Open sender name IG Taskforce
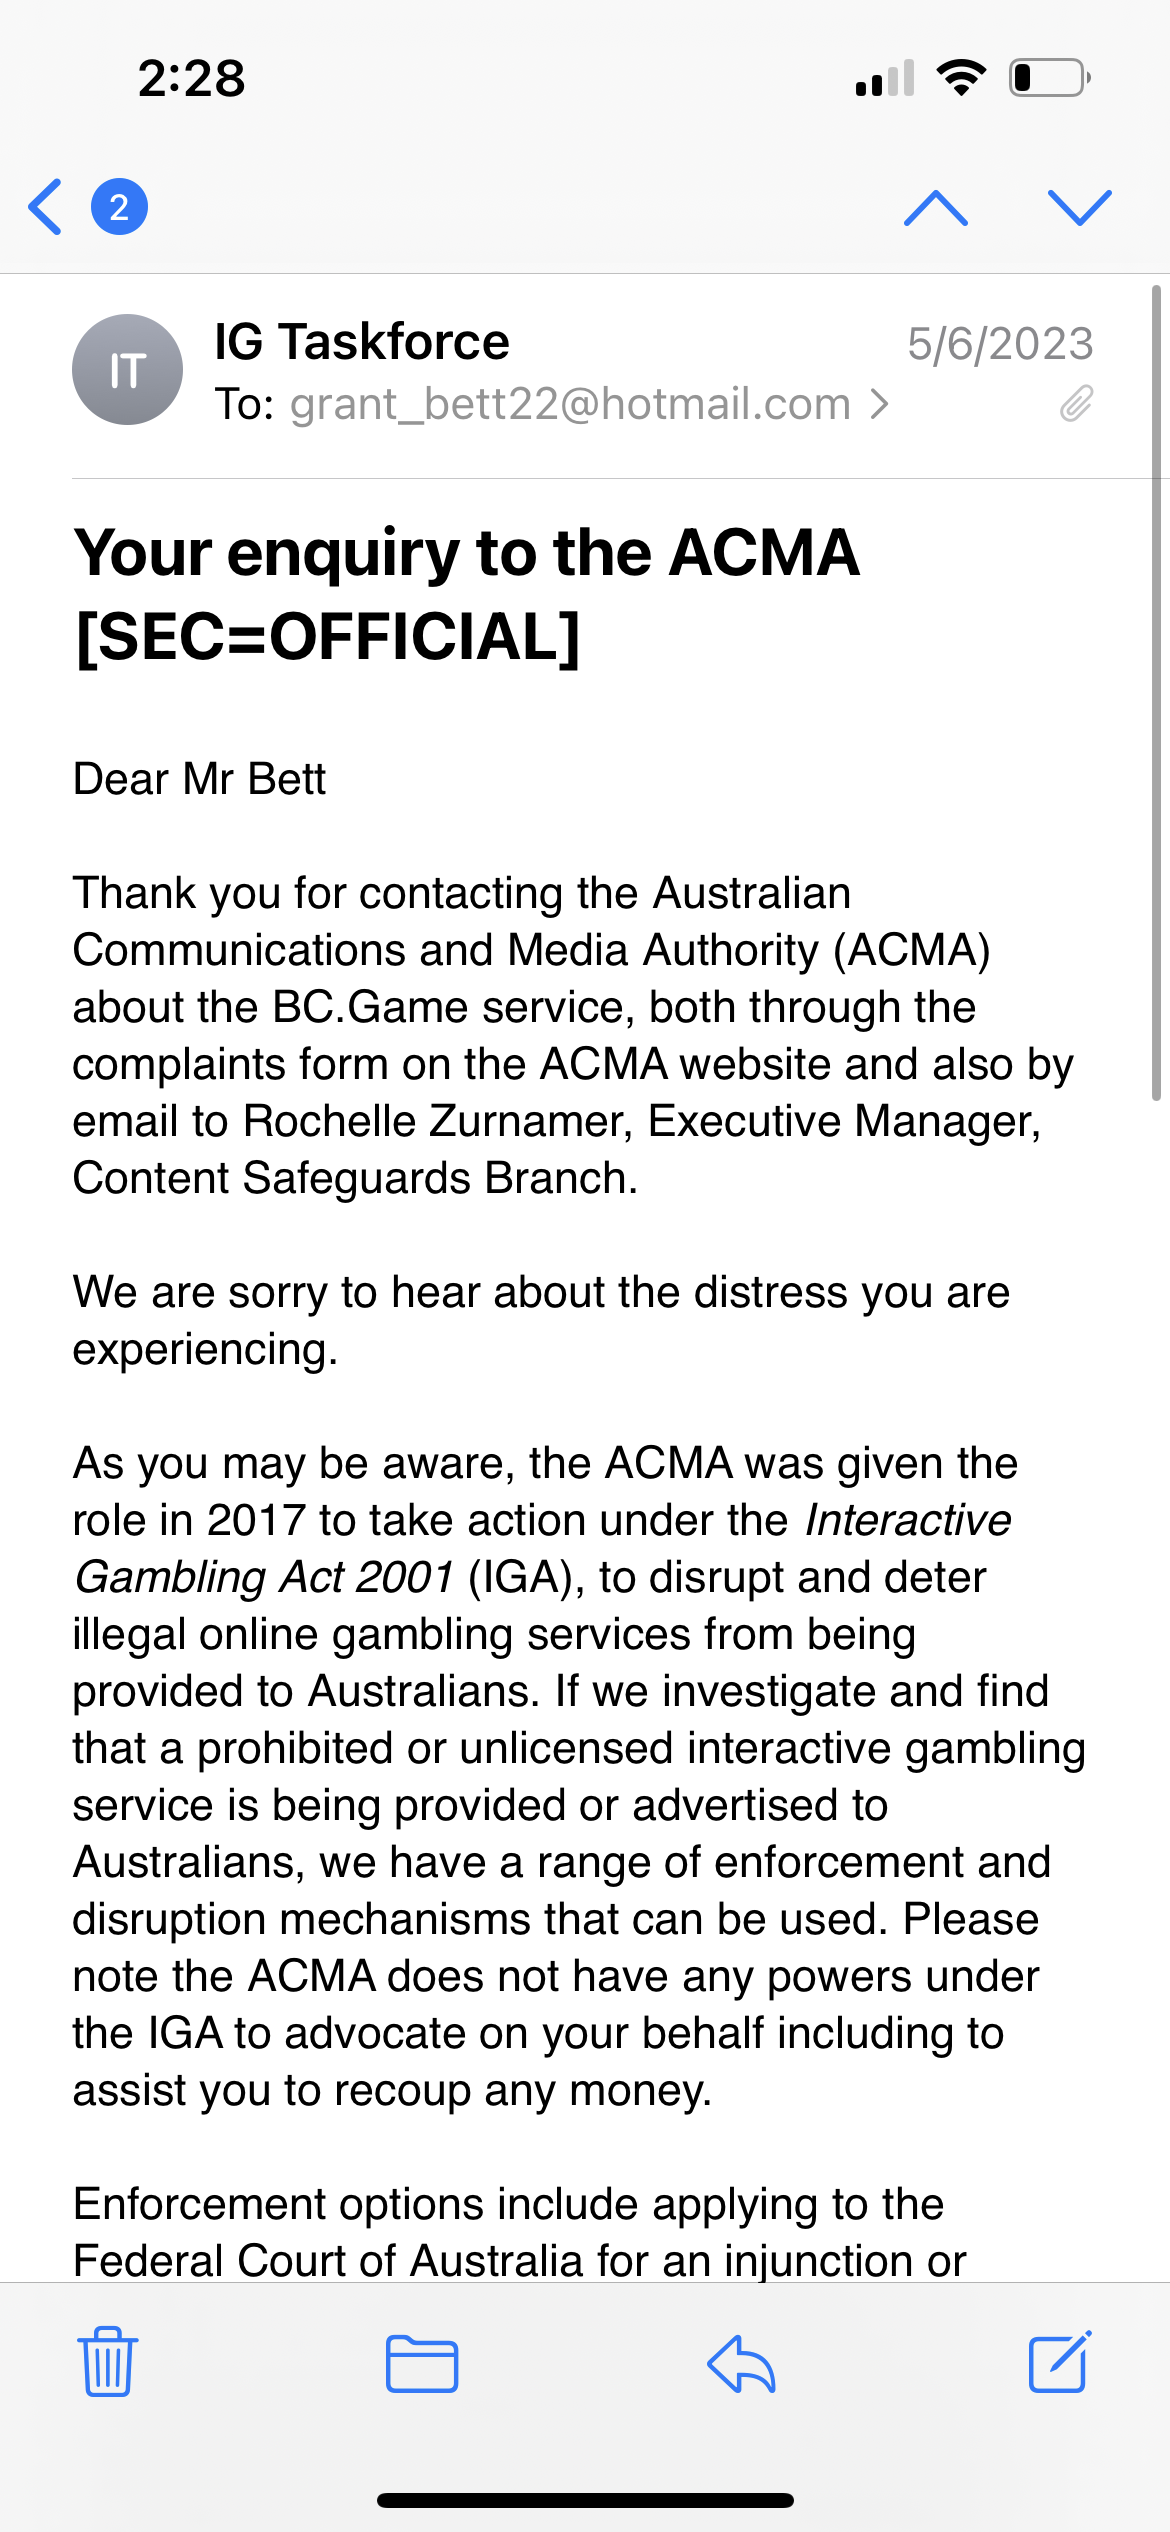This screenshot has height=2532, width=1170. [361, 342]
